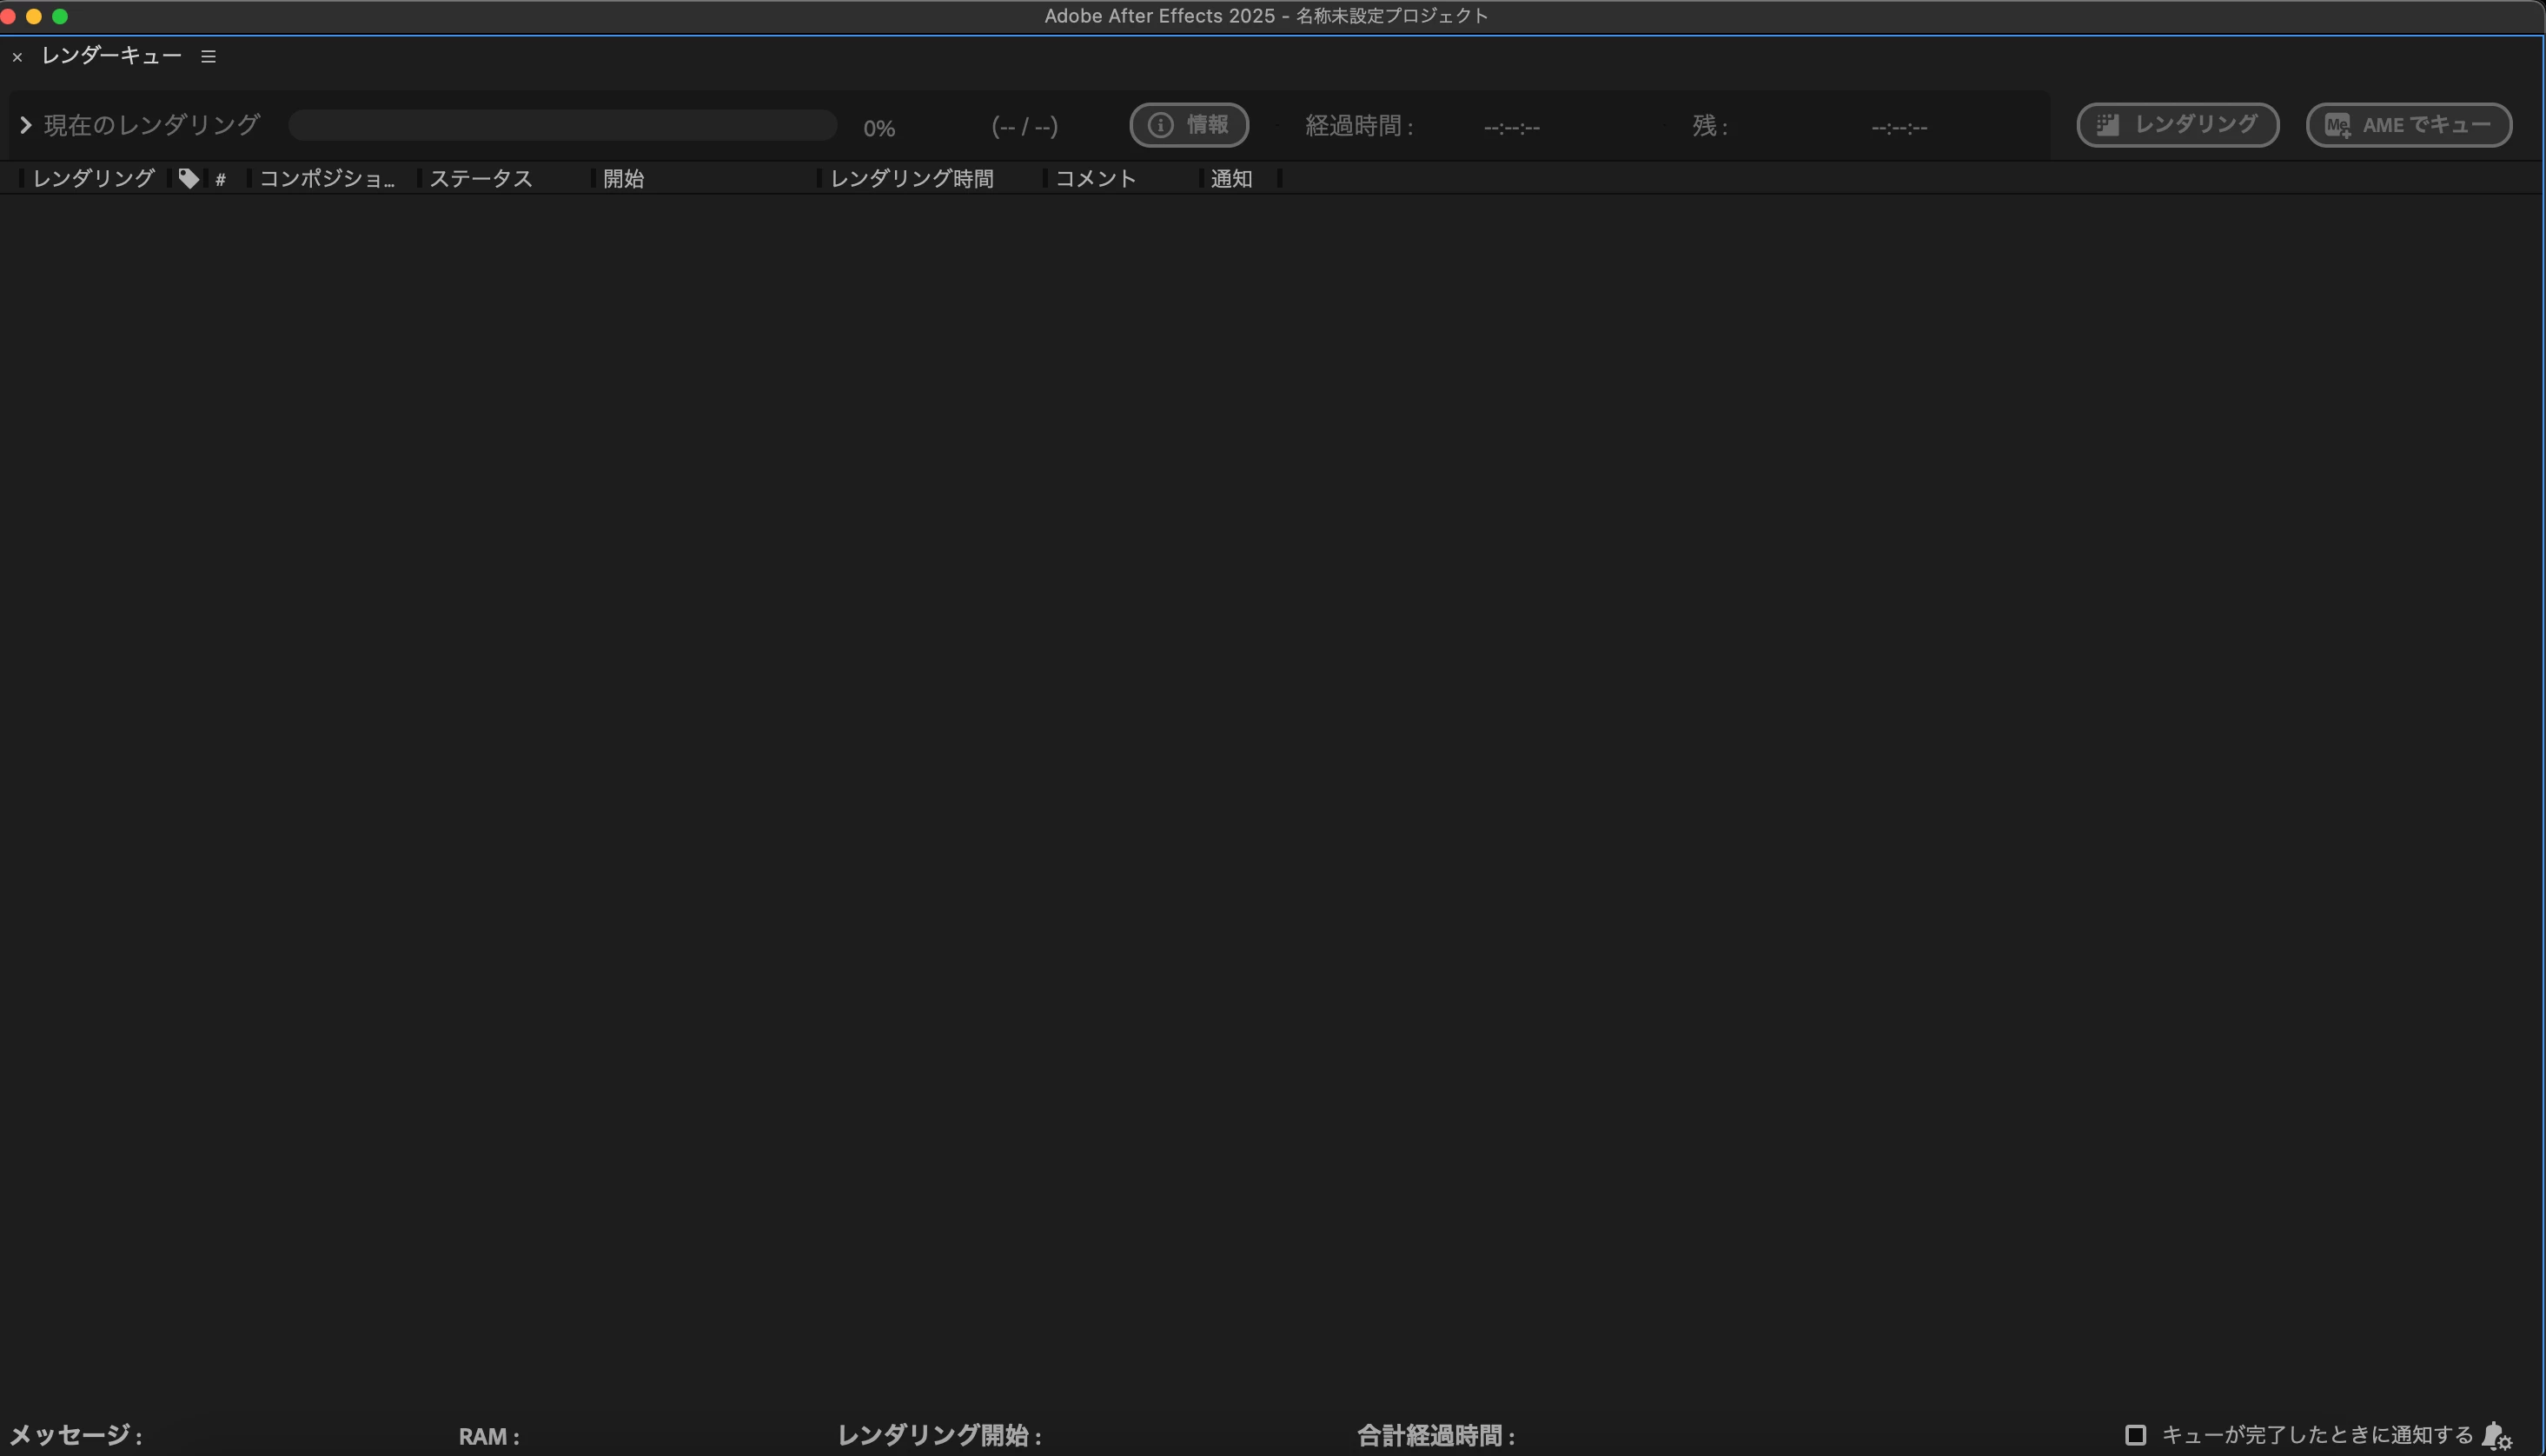Select the レンダーキュー panel tab
The width and height of the screenshot is (2546, 1456).
pos(111,56)
